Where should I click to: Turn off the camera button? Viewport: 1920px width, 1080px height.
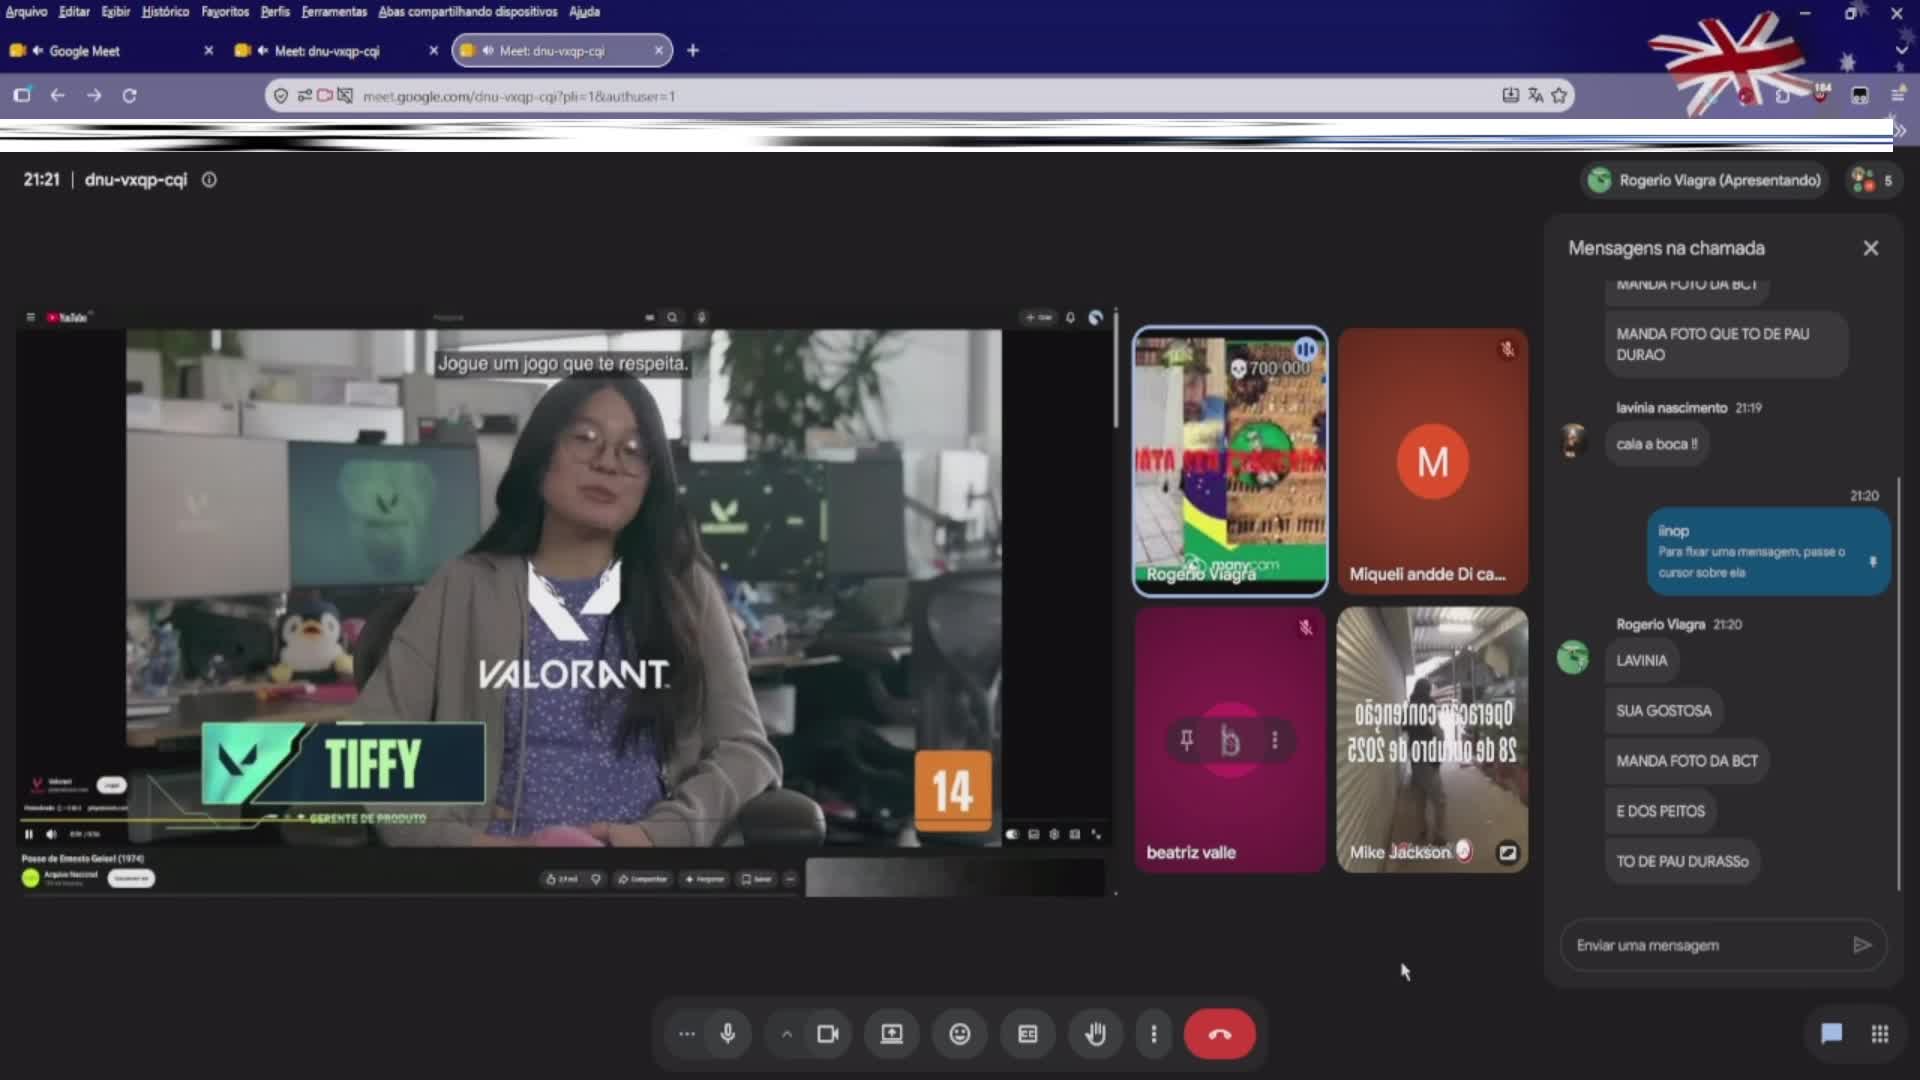[x=828, y=1034]
